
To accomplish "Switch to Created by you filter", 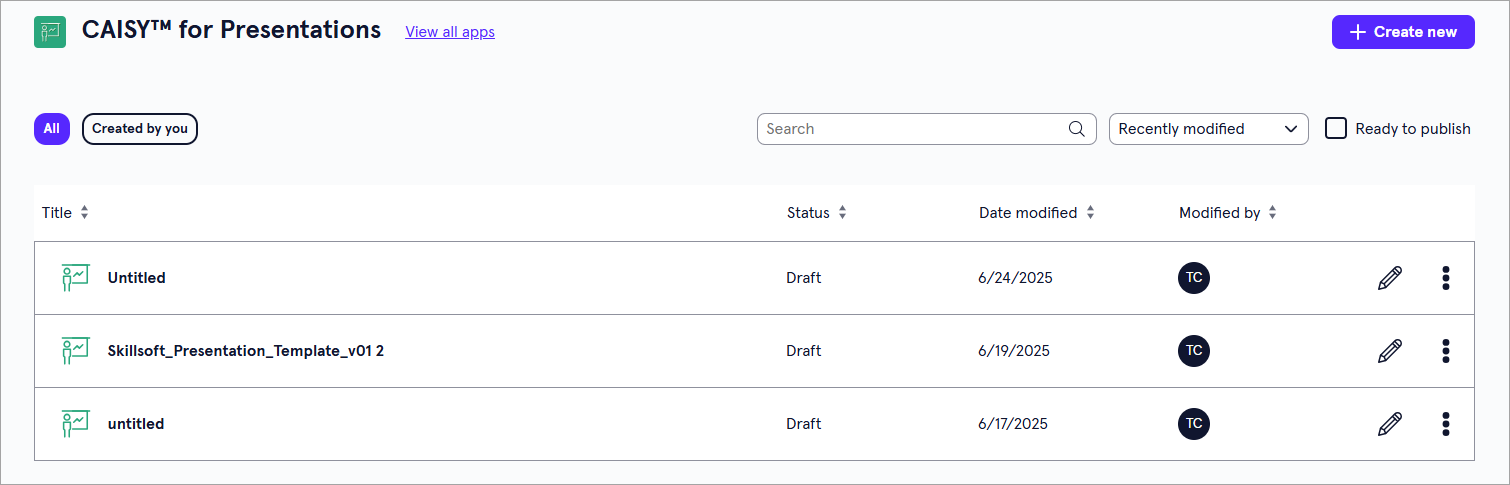I will click(140, 129).
